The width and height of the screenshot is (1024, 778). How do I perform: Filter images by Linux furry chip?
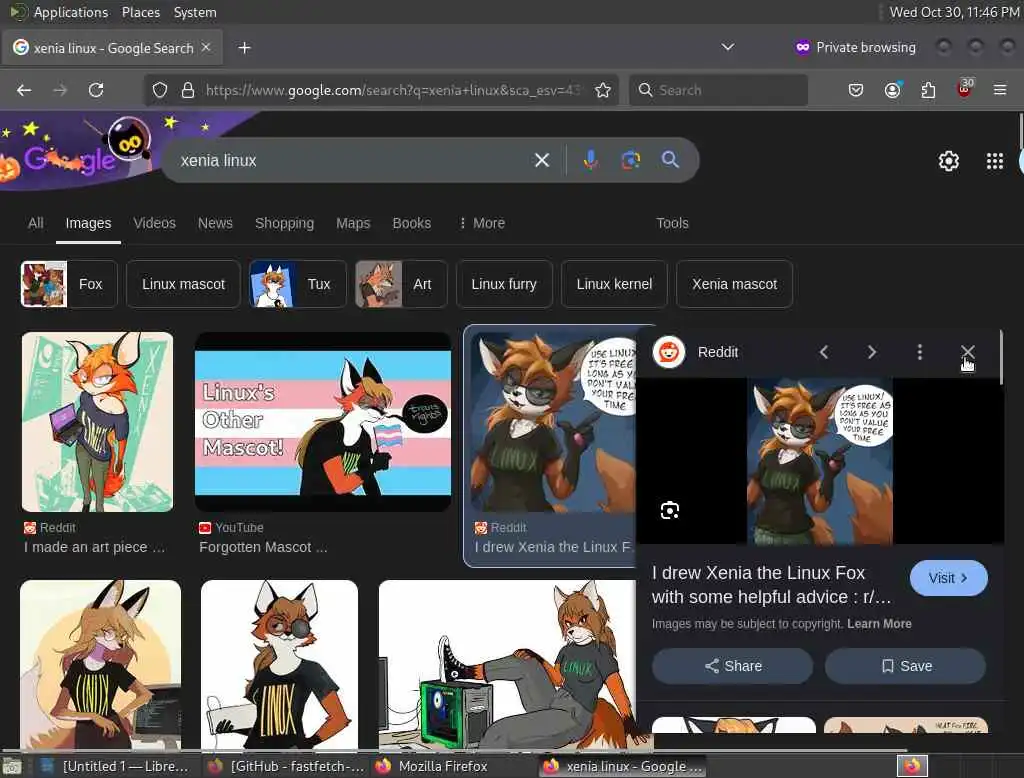pos(504,284)
